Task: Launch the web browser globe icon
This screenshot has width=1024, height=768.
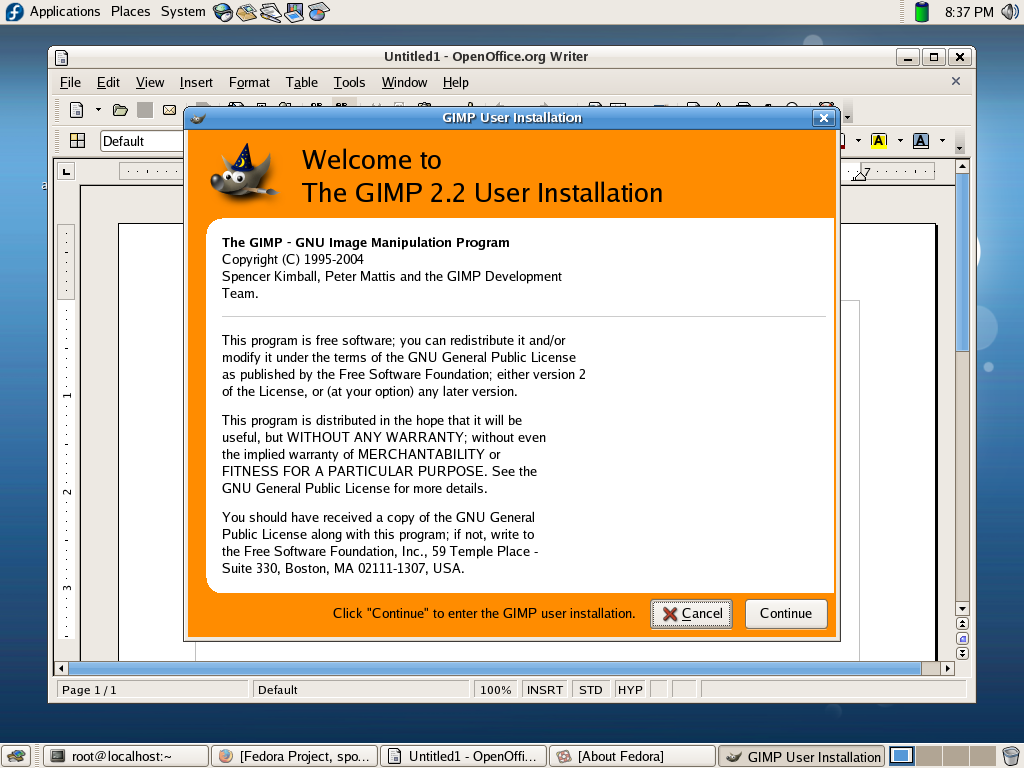Action: [x=223, y=12]
